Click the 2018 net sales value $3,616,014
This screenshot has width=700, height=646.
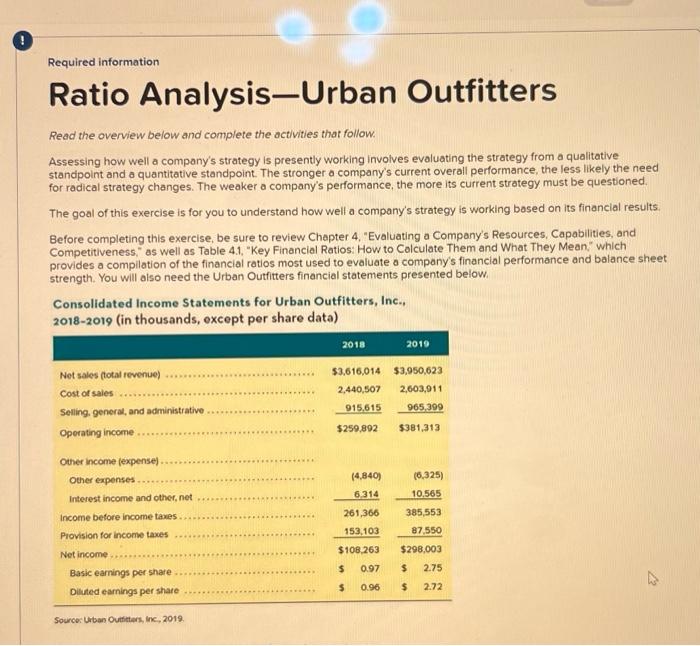[356, 371]
